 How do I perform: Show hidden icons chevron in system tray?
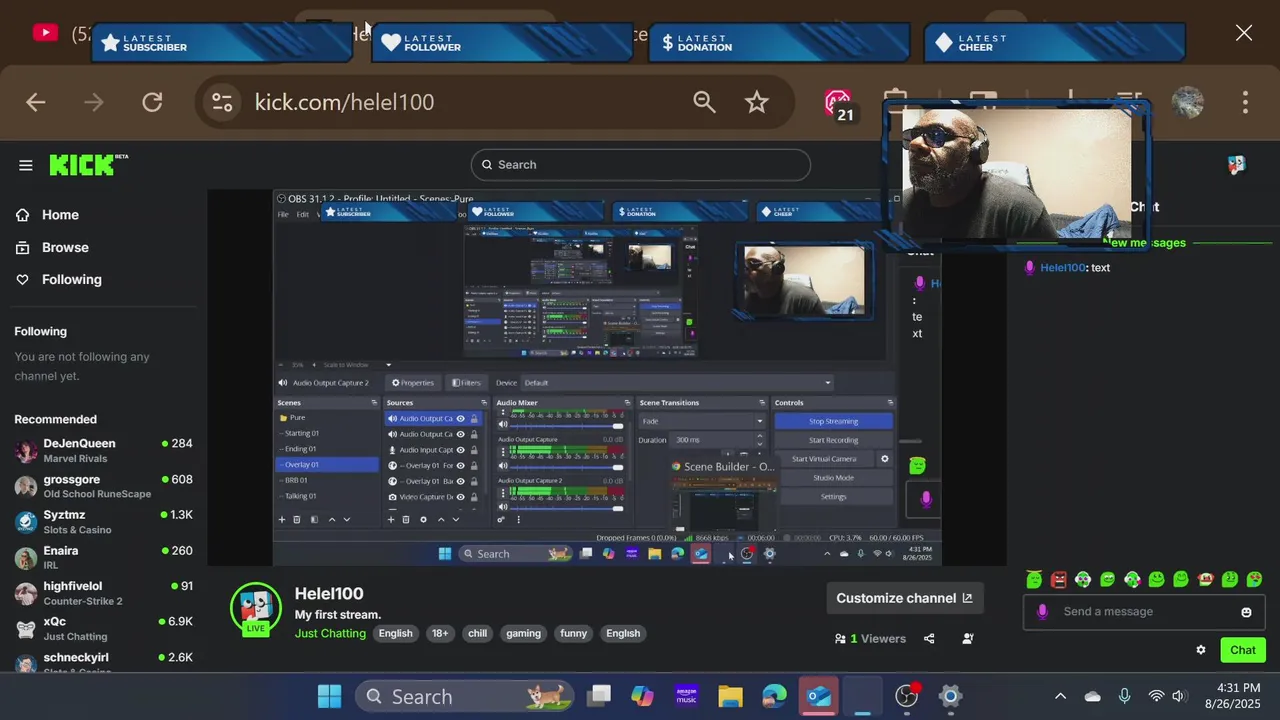coord(1060,696)
